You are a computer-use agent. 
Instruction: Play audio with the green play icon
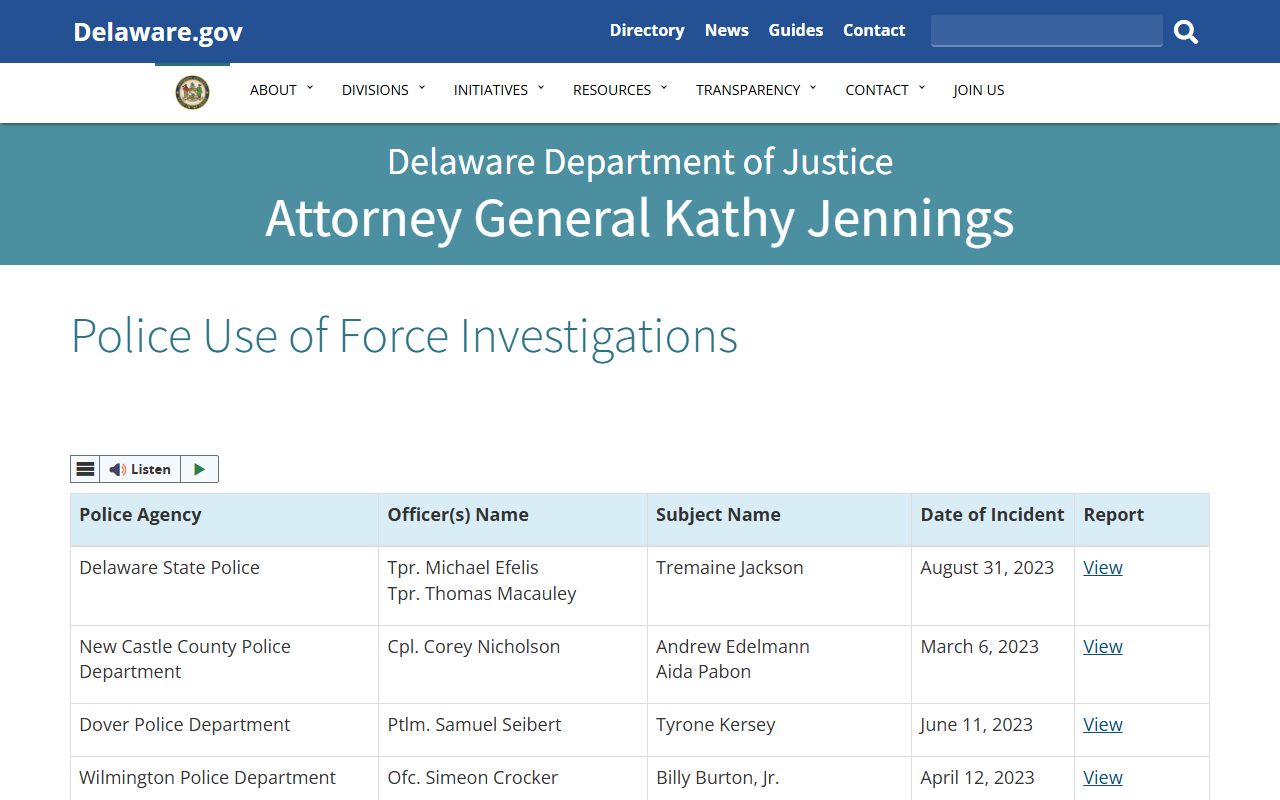pos(199,469)
